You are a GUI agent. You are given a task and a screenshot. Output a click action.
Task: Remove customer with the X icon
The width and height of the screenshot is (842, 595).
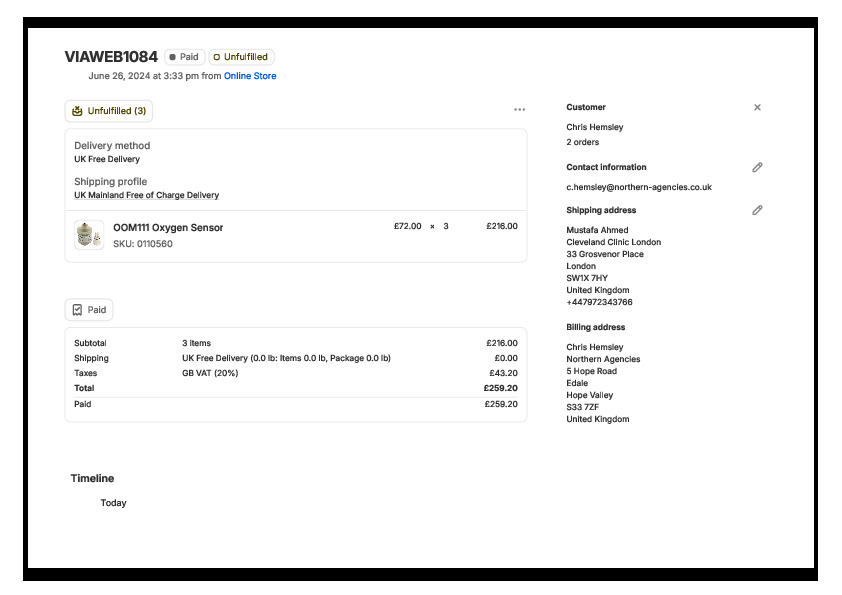pyautogui.click(x=757, y=107)
